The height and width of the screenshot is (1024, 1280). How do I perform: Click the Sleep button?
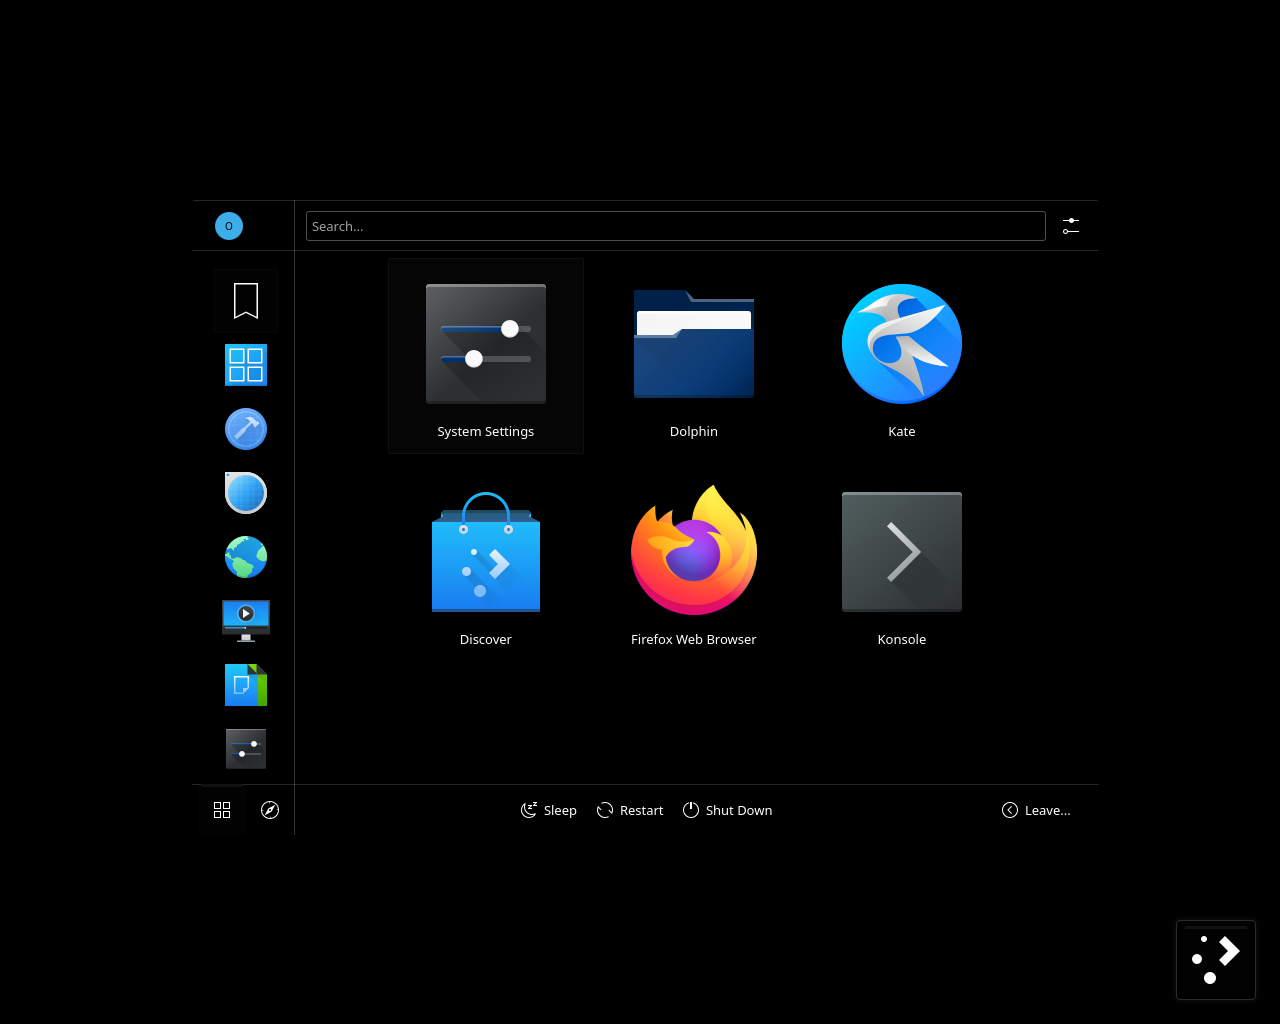pos(549,810)
